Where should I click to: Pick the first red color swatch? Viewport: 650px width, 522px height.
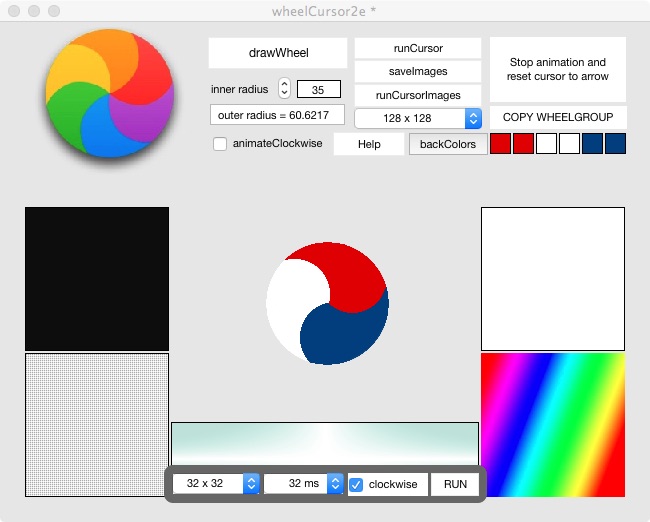tap(500, 144)
